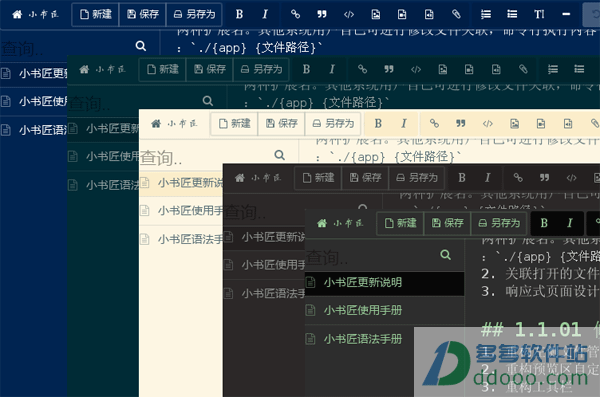The width and height of the screenshot is (600, 397).
Task: Insert an ordered list in the navy blue window
Action: coord(486,15)
